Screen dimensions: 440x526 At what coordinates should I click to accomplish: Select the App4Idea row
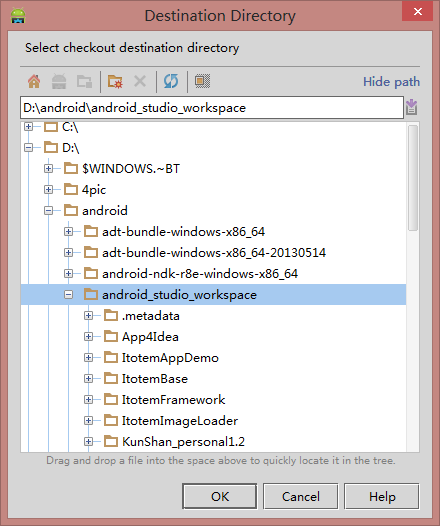tap(213, 336)
